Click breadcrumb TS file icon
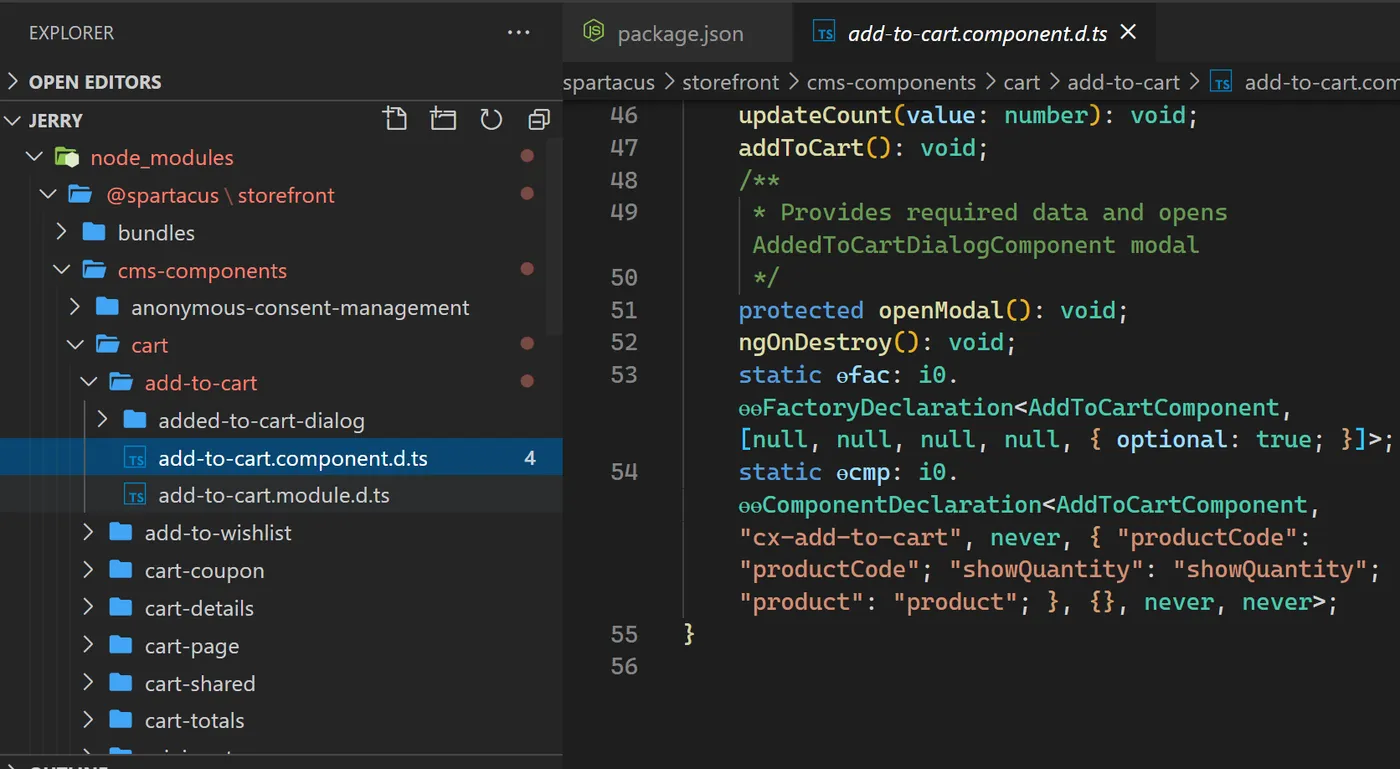This screenshot has height=769, width=1400. click(1221, 82)
